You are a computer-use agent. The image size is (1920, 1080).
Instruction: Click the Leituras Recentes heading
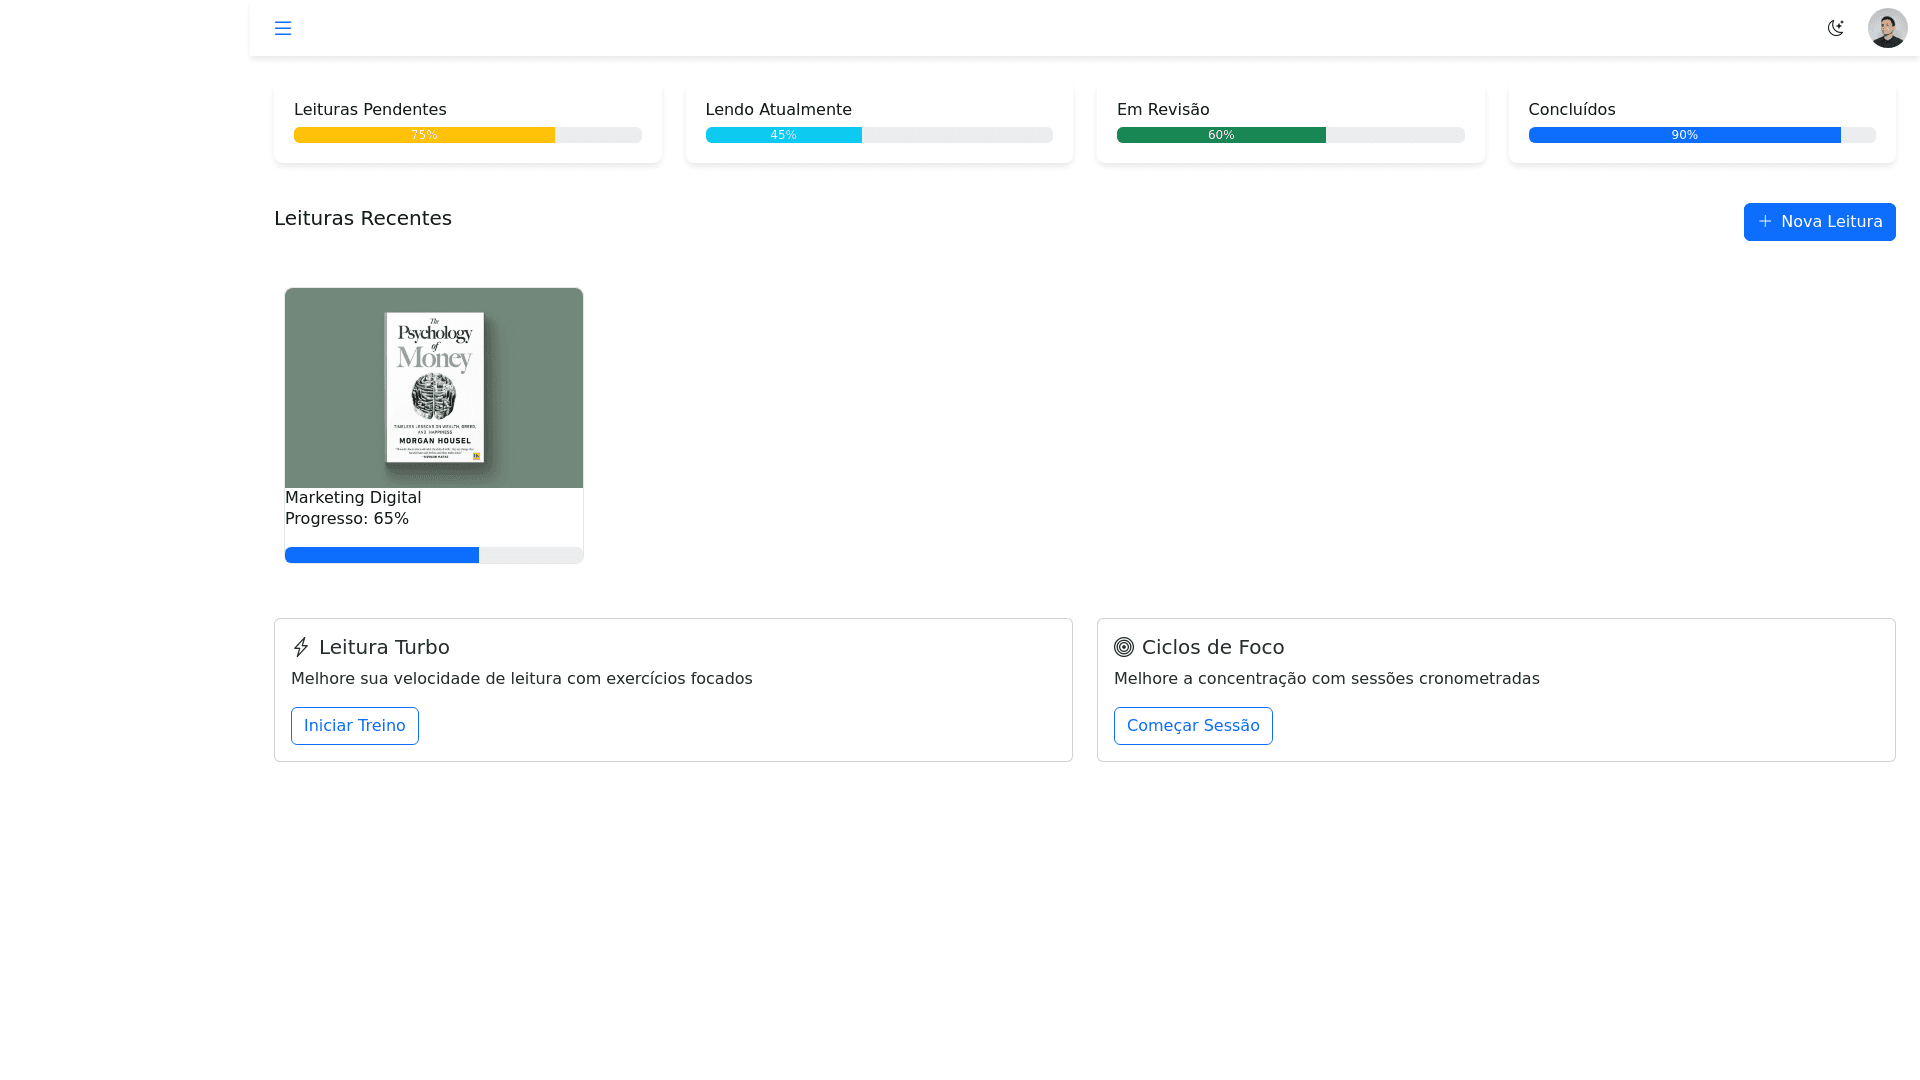pyautogui.click(x=363, y=218)
